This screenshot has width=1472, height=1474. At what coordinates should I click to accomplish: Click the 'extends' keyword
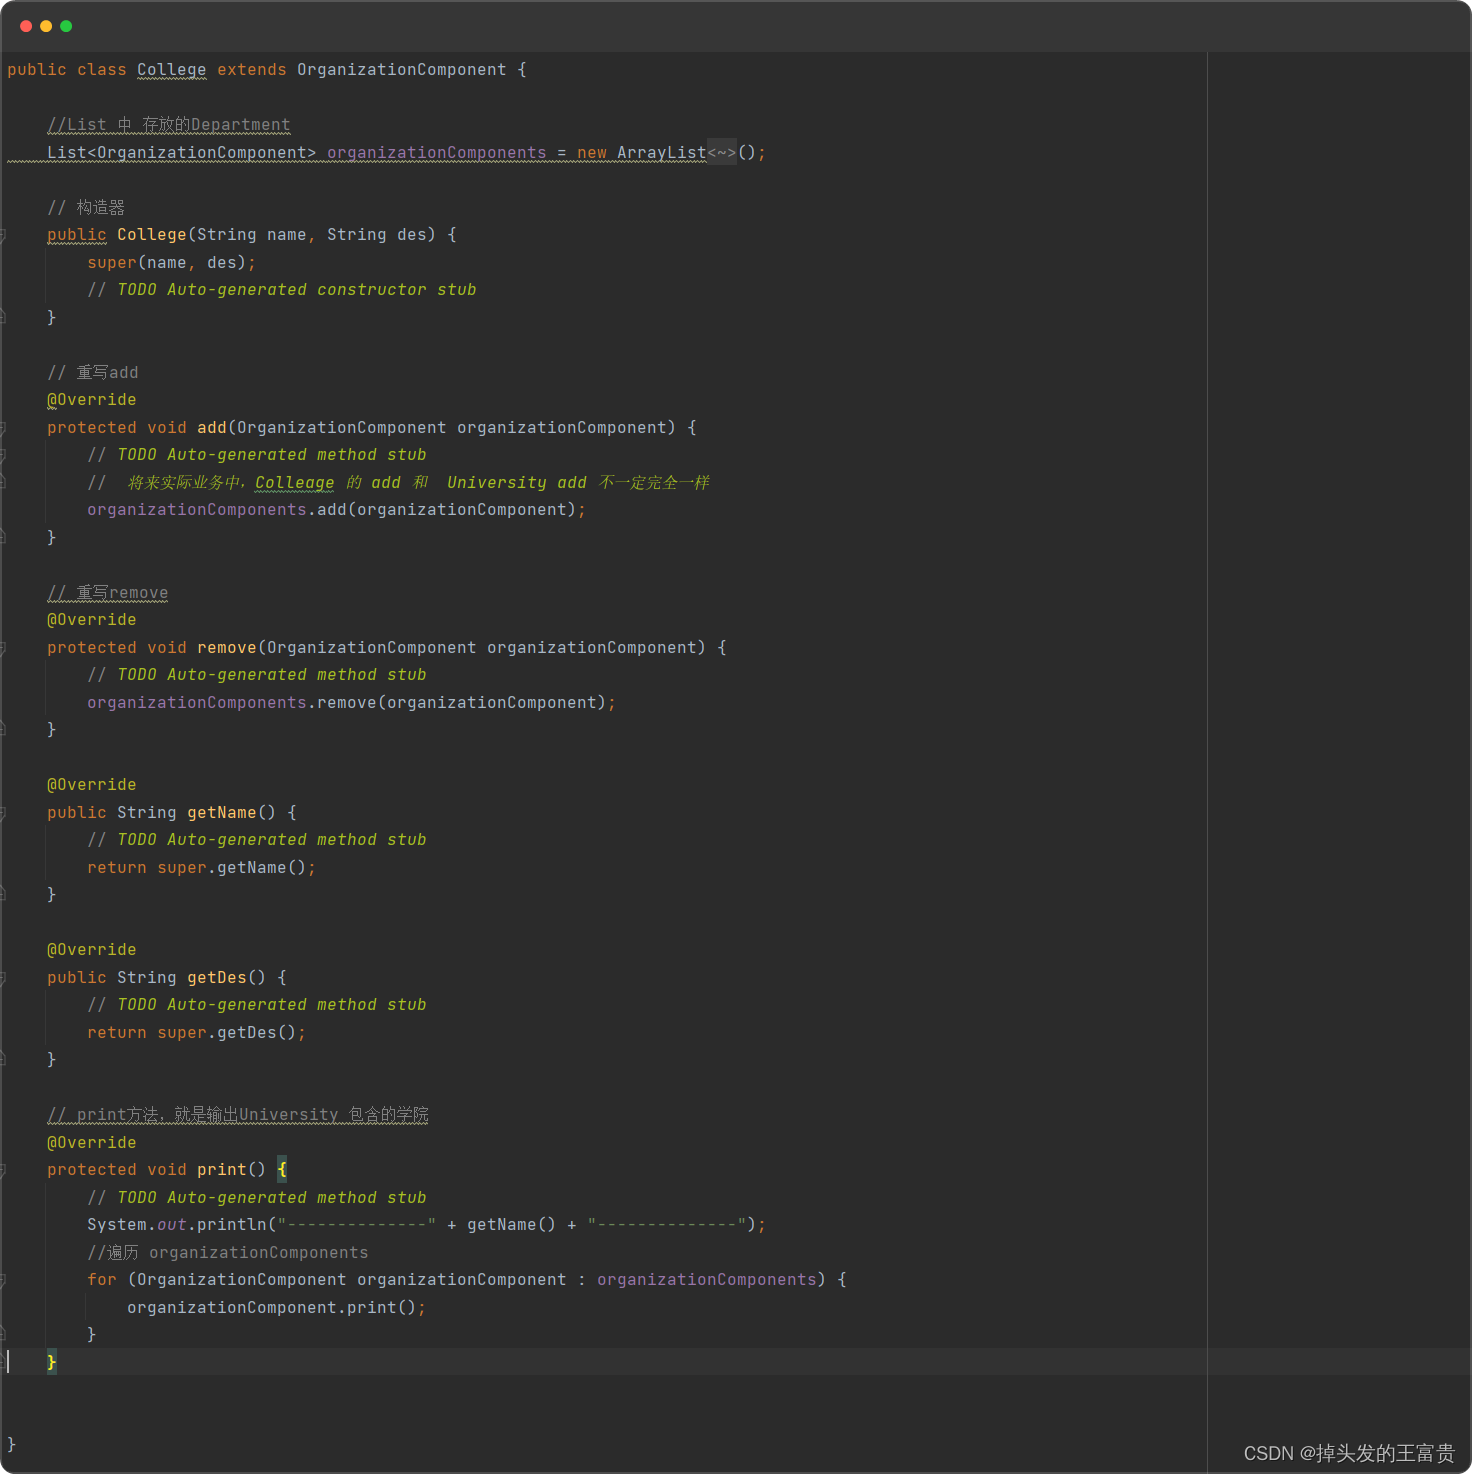[x=252, y=70]
